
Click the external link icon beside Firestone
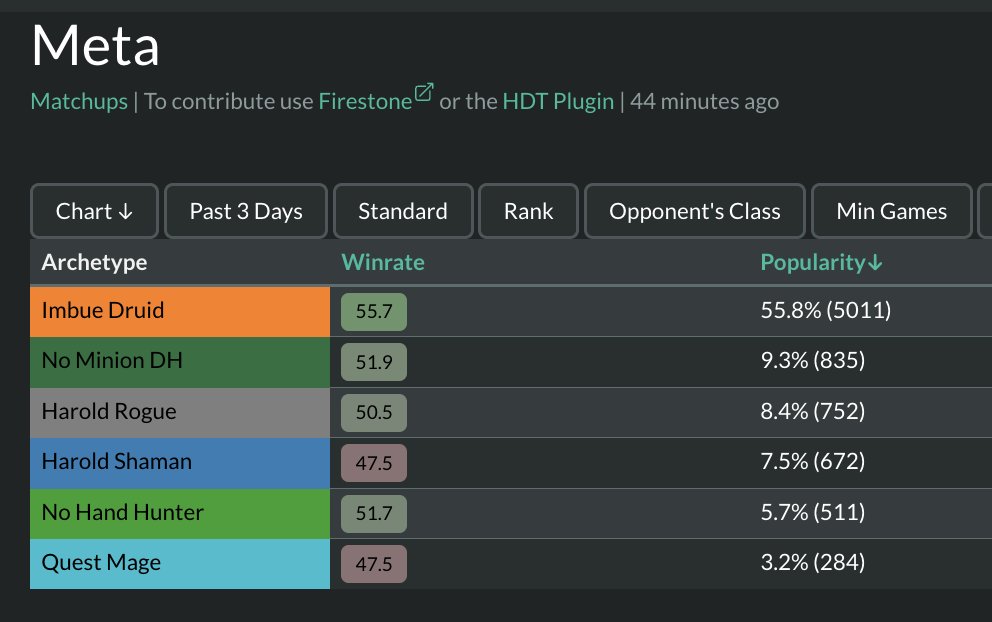424,94
